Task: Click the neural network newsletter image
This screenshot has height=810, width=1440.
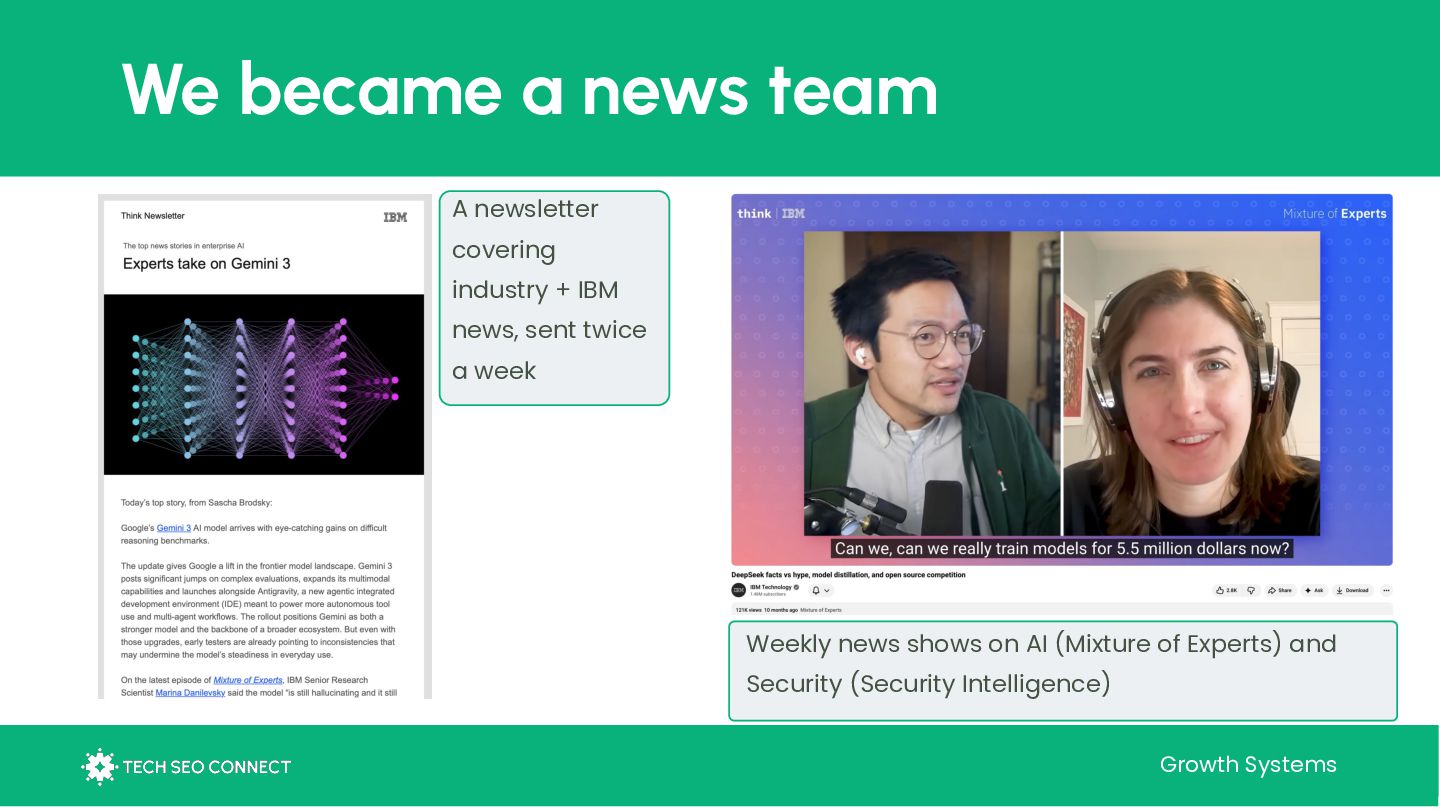Action: point(264,384)
